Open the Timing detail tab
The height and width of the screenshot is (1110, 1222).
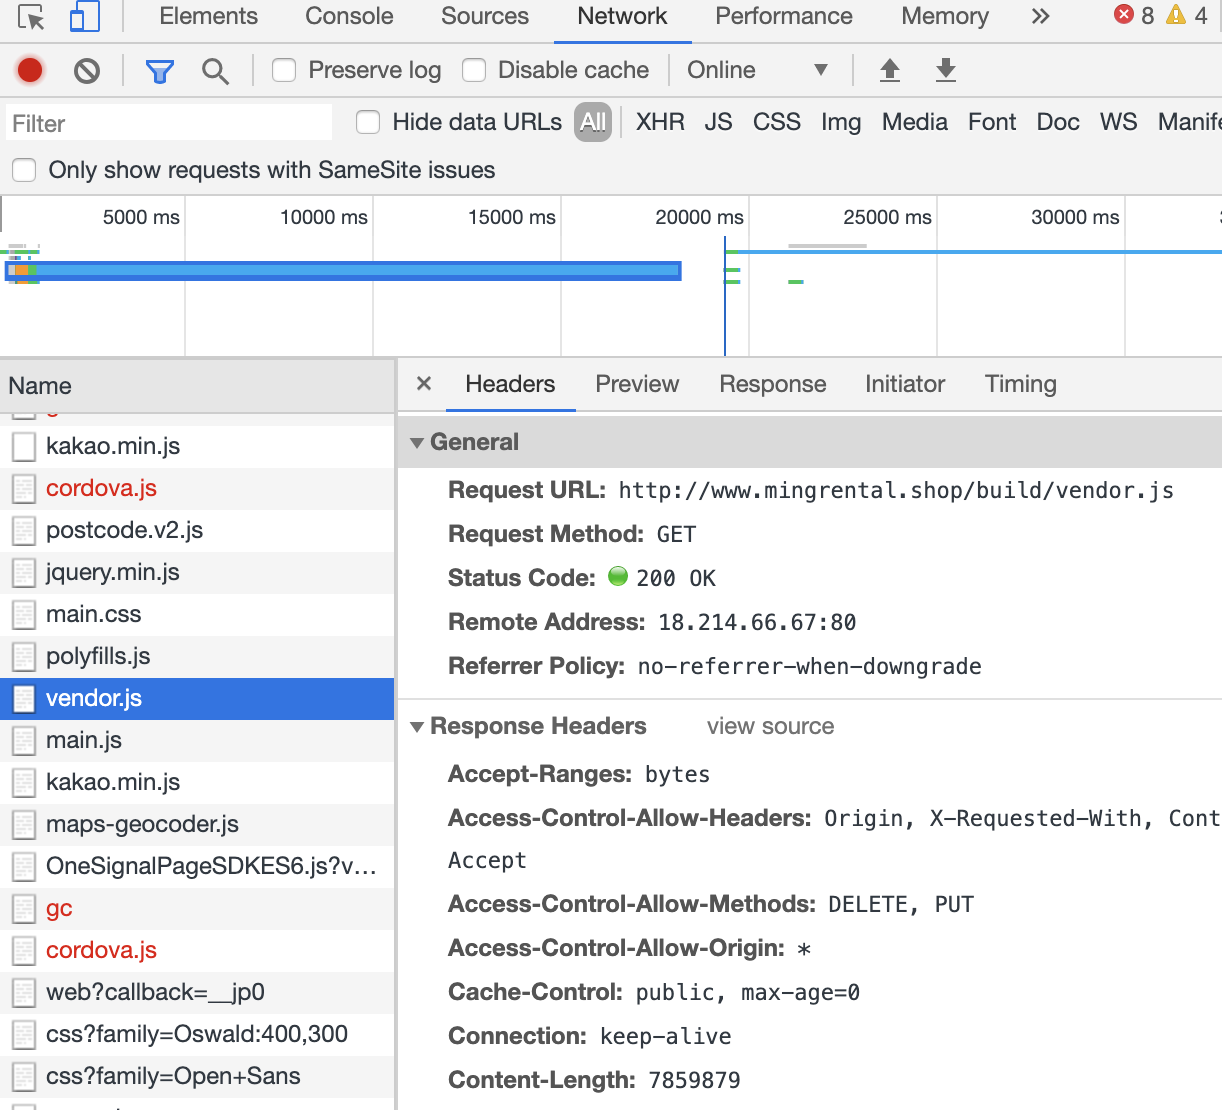(1020, 384)
